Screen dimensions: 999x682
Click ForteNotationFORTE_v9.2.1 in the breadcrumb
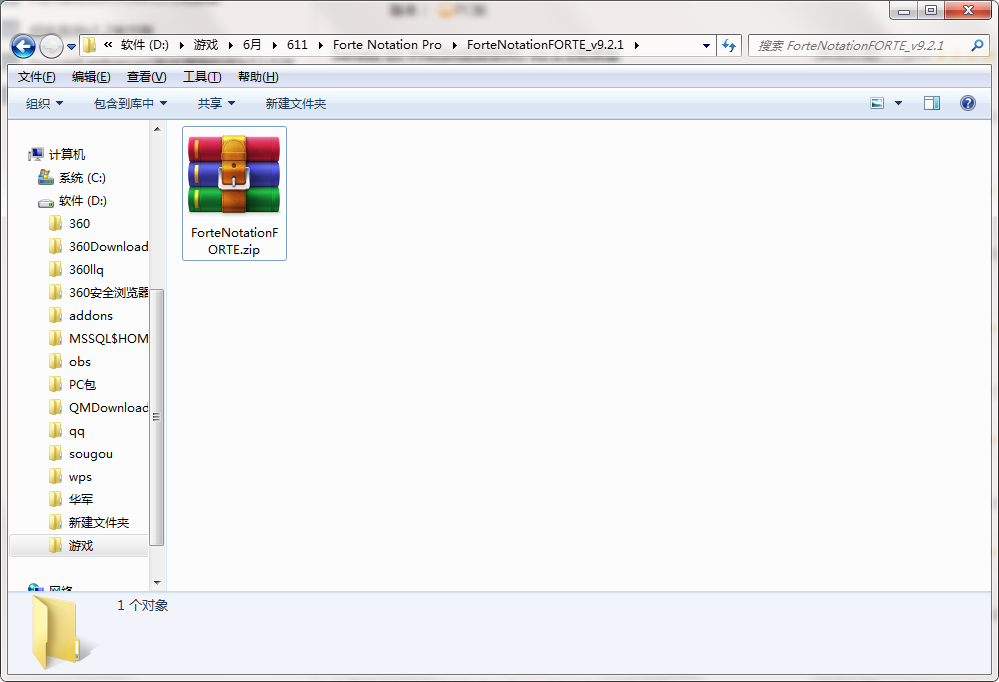tap(545, 45)
